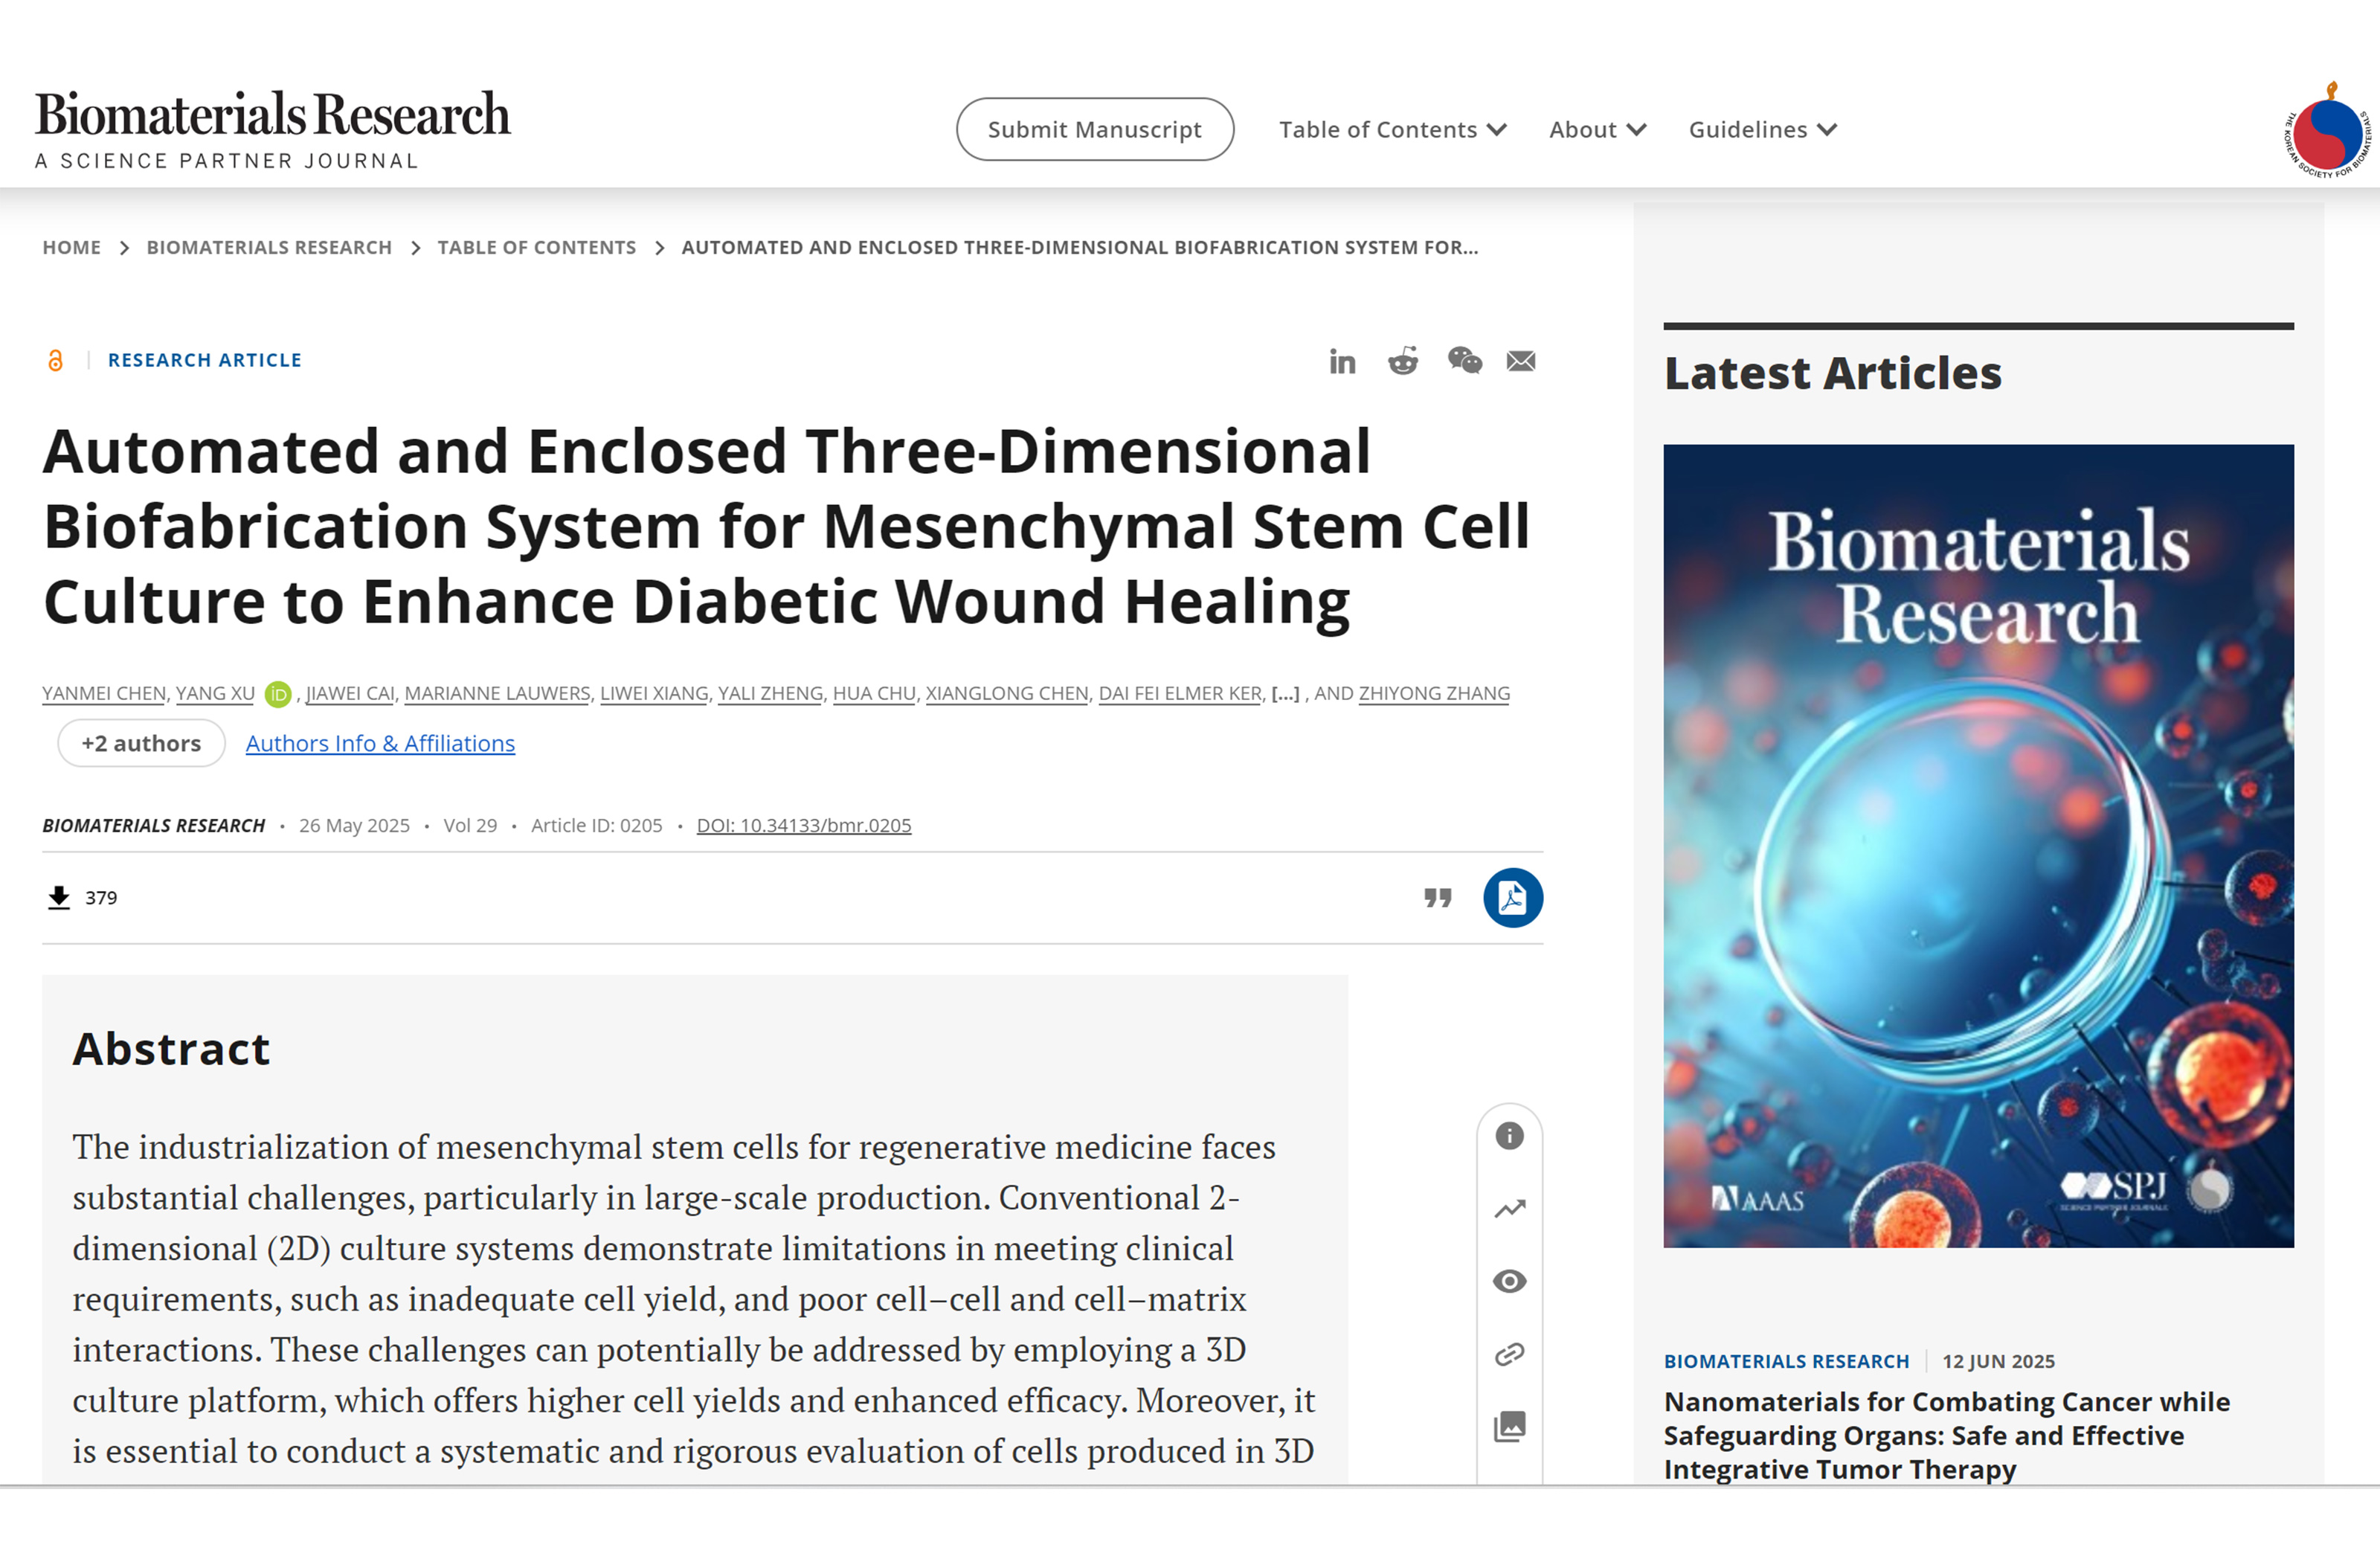Open author Yali Zheng's profile
The height and width of the screenshot is (1562, 2380).
click(x=770, y=693)
